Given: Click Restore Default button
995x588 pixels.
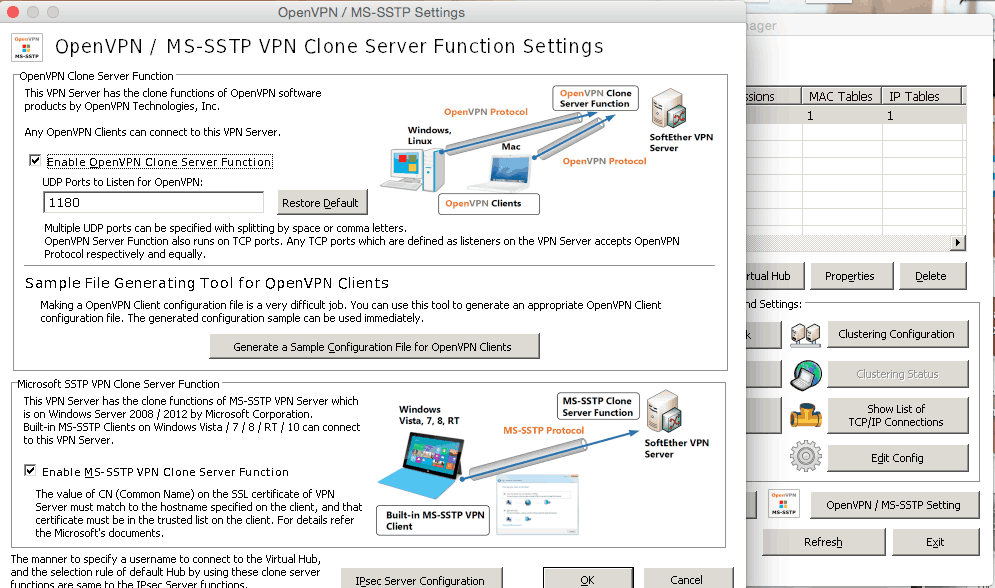Looking at the screenshot, I should pyautogui.click(x=322, y=203).
